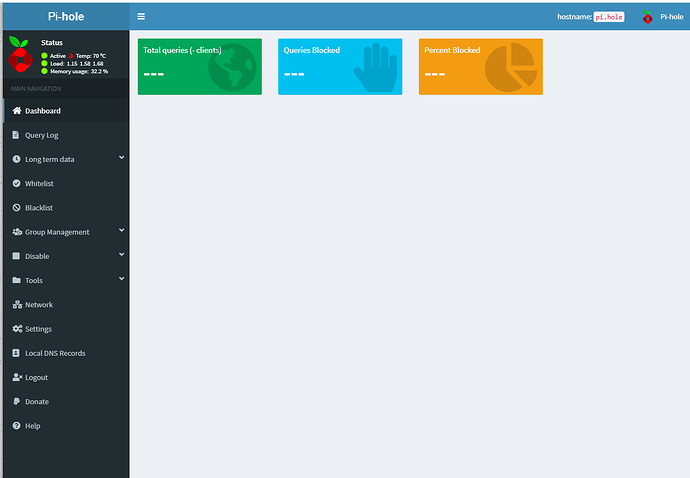Click the Blacklist ban icon
The height and width of the screenshot is (478, 690).
tap(16, 208)
